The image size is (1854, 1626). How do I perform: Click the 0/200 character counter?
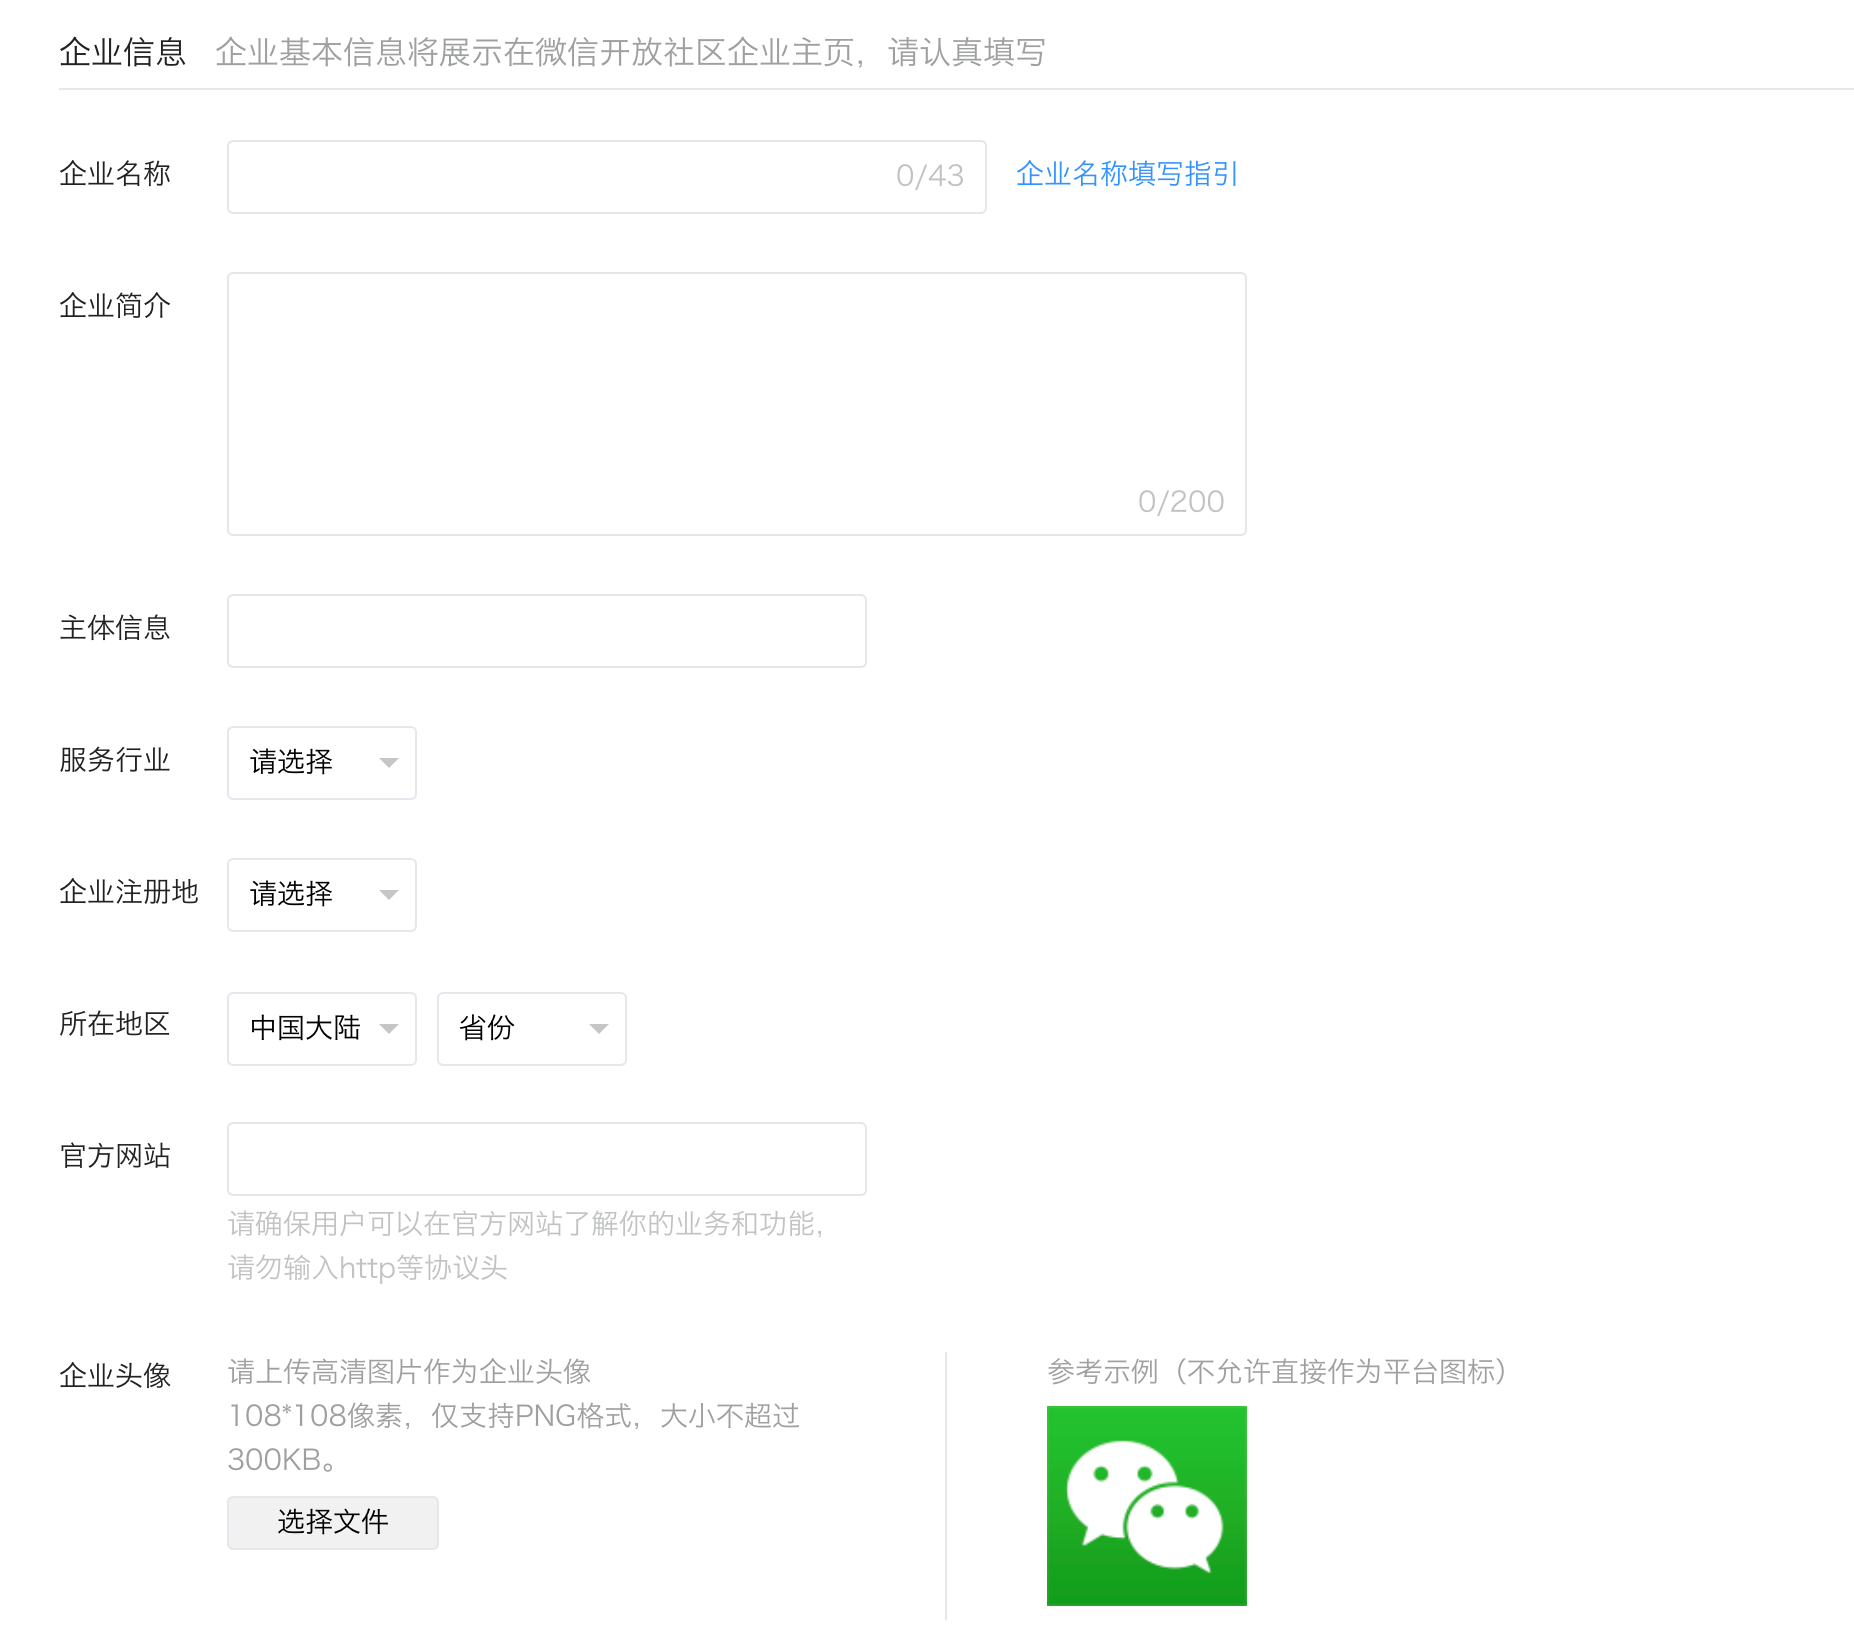click(x=1180, y=501)
